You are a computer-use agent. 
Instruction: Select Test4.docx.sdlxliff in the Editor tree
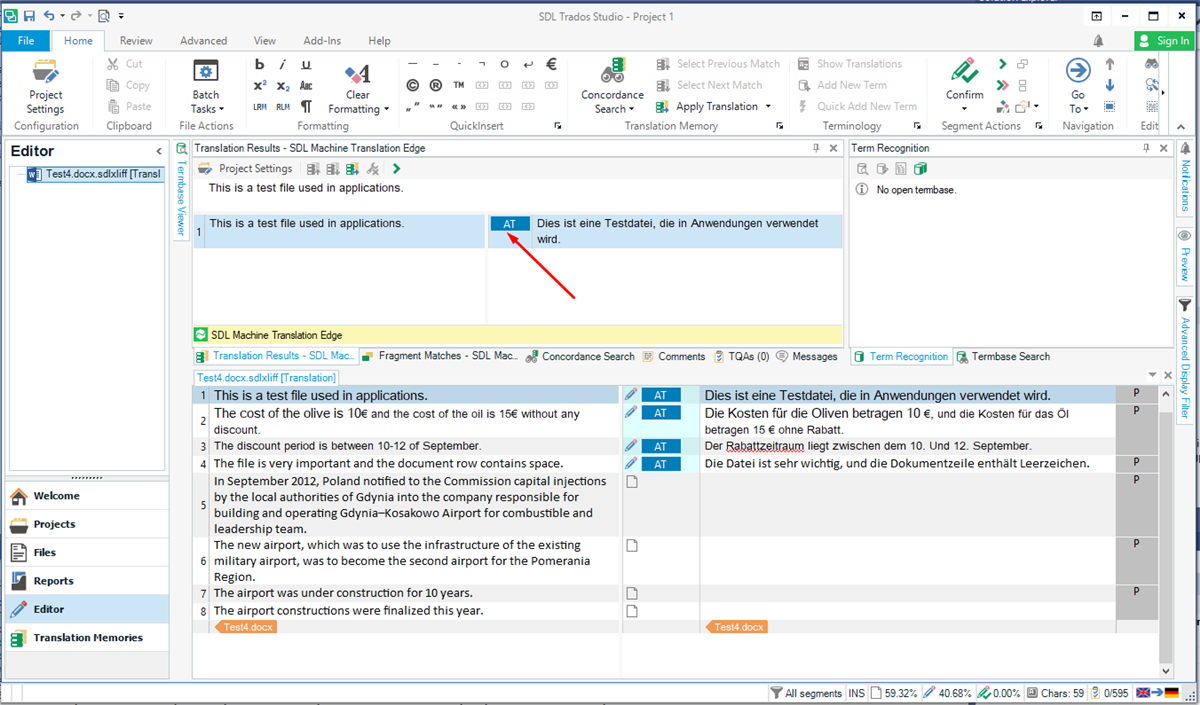click(94, 174)
